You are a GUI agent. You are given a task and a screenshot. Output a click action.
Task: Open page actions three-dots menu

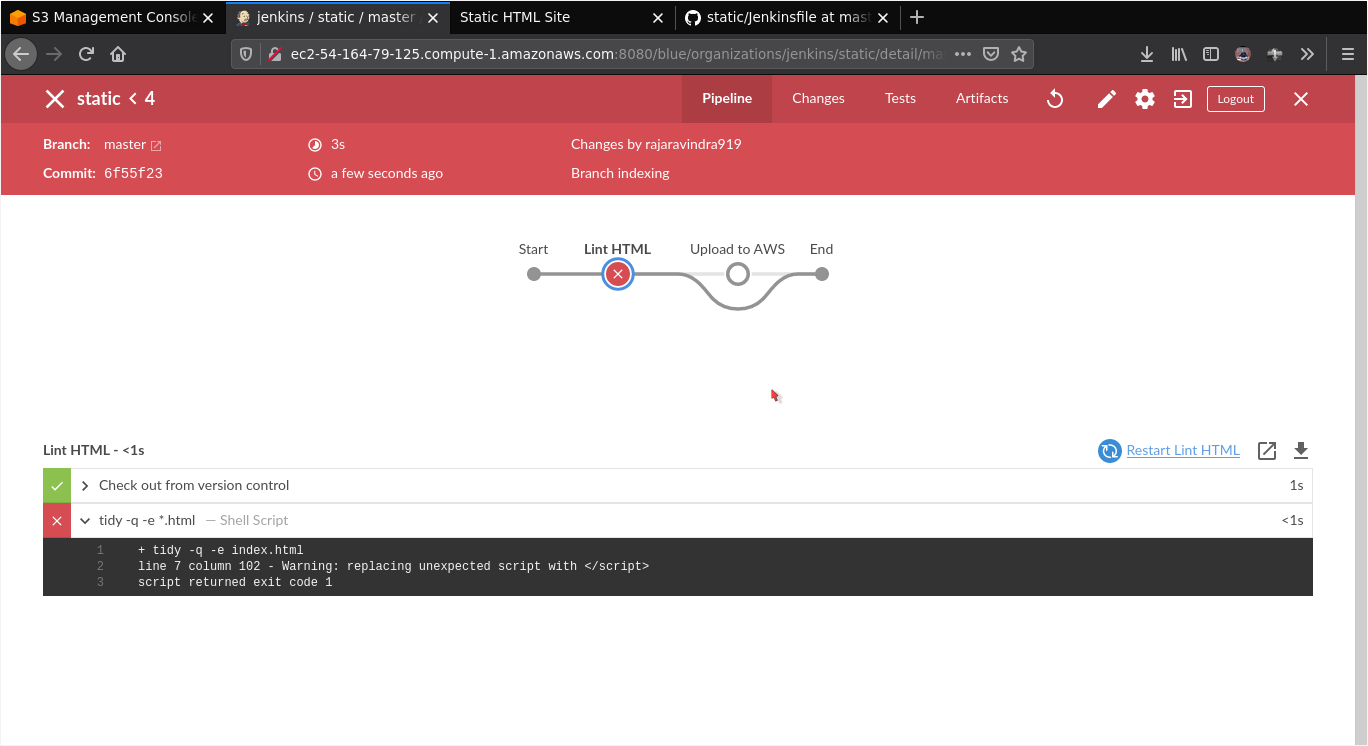click(x=962, y=54)
